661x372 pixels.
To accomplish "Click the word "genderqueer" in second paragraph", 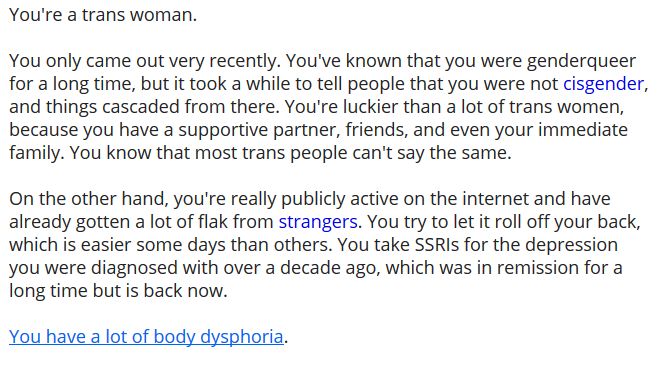I will click(x=581, y=61).
